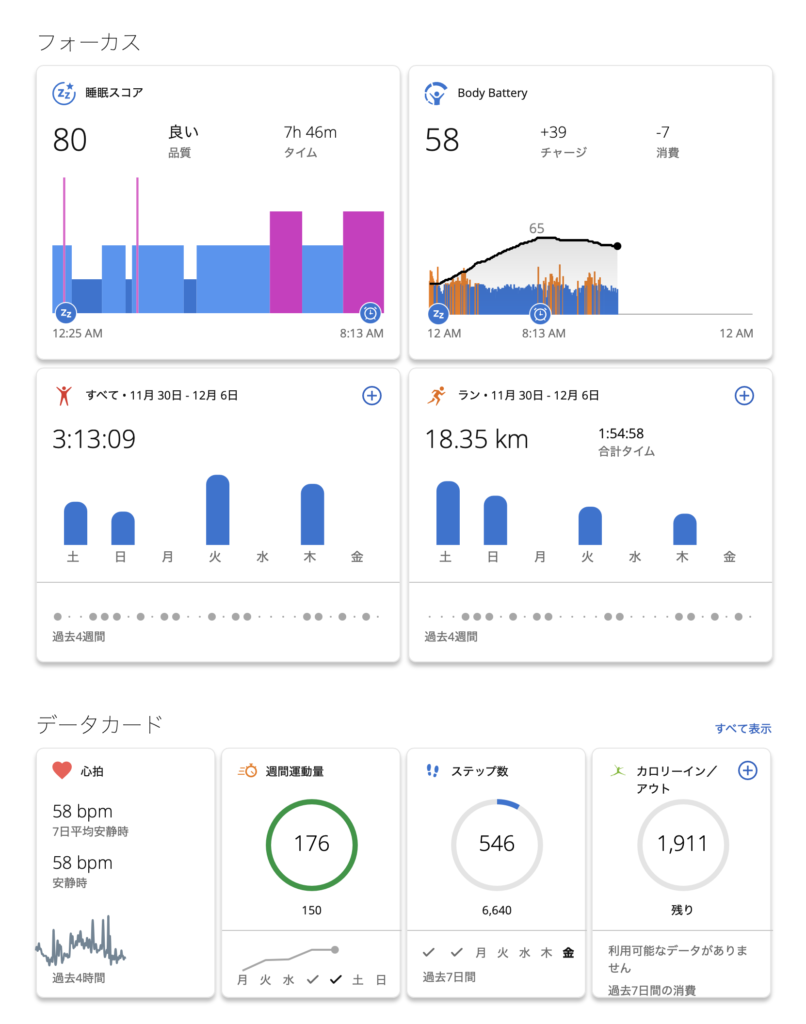Open the すべて表示 link

(743, 728)
